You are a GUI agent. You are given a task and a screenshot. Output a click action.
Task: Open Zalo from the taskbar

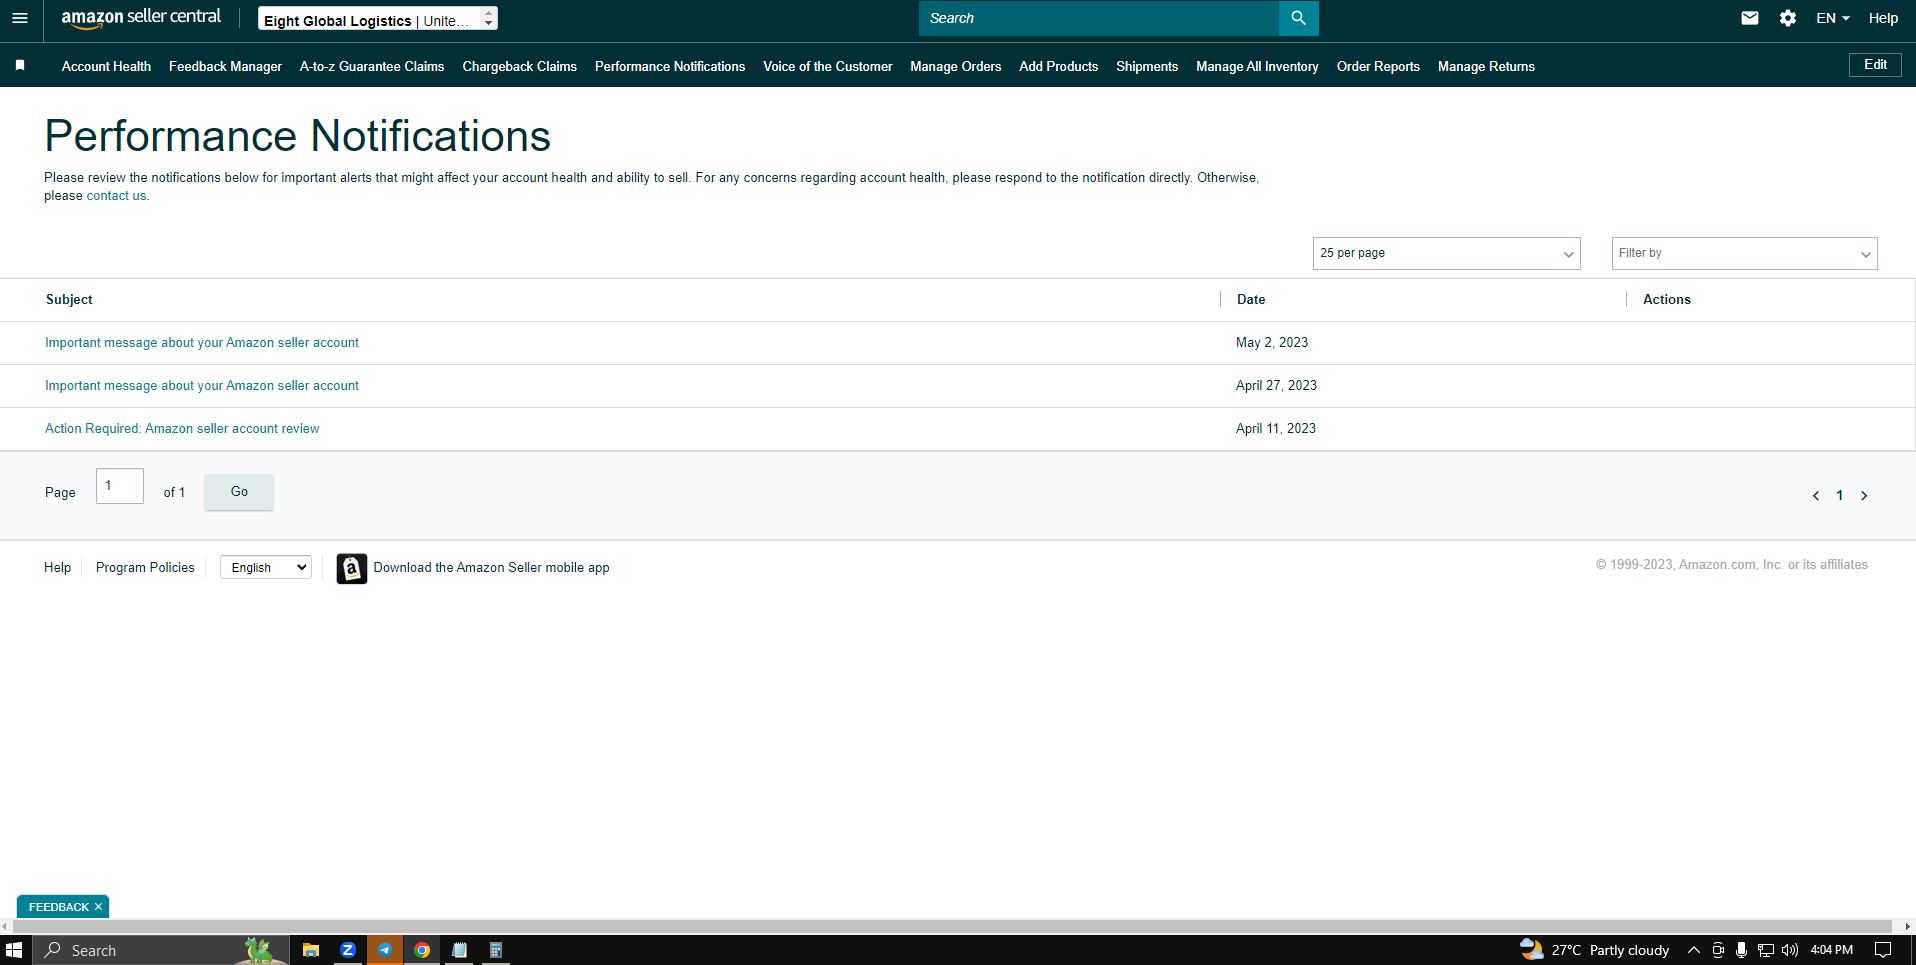click(x=347, y=950)
